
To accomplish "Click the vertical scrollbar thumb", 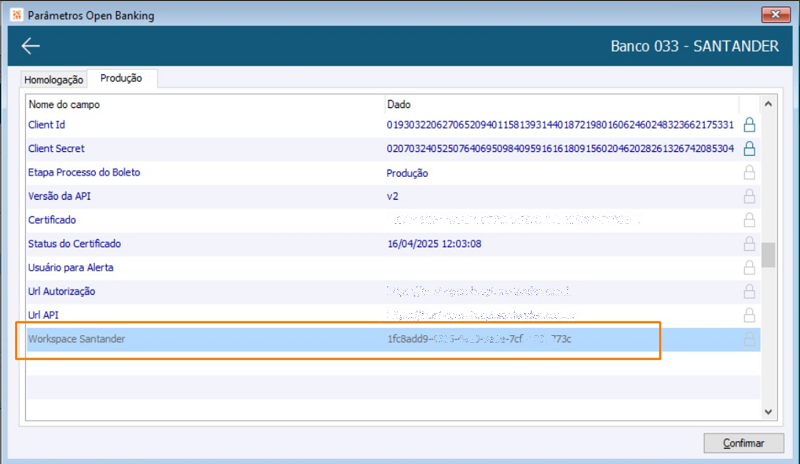I will click(x=768, y=255).
